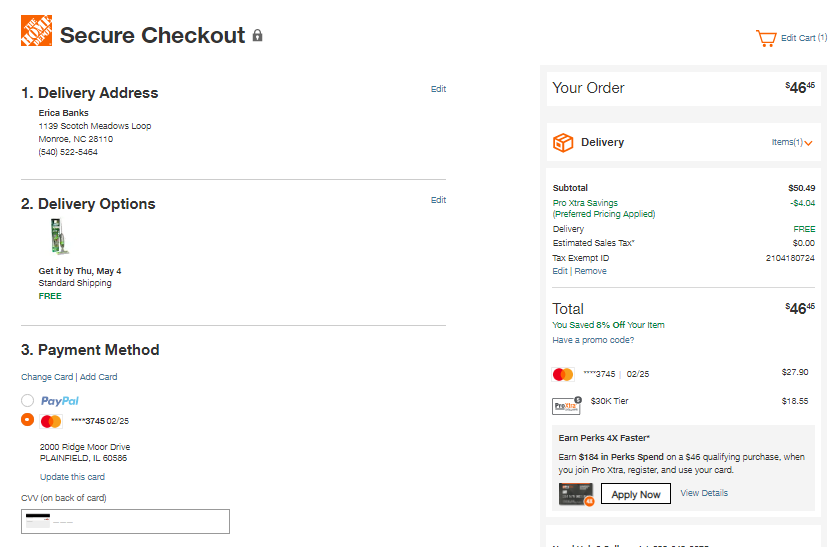Click The Home Depot logo
Viewport: 831px width, 547px height.
(x=37, y=31)
